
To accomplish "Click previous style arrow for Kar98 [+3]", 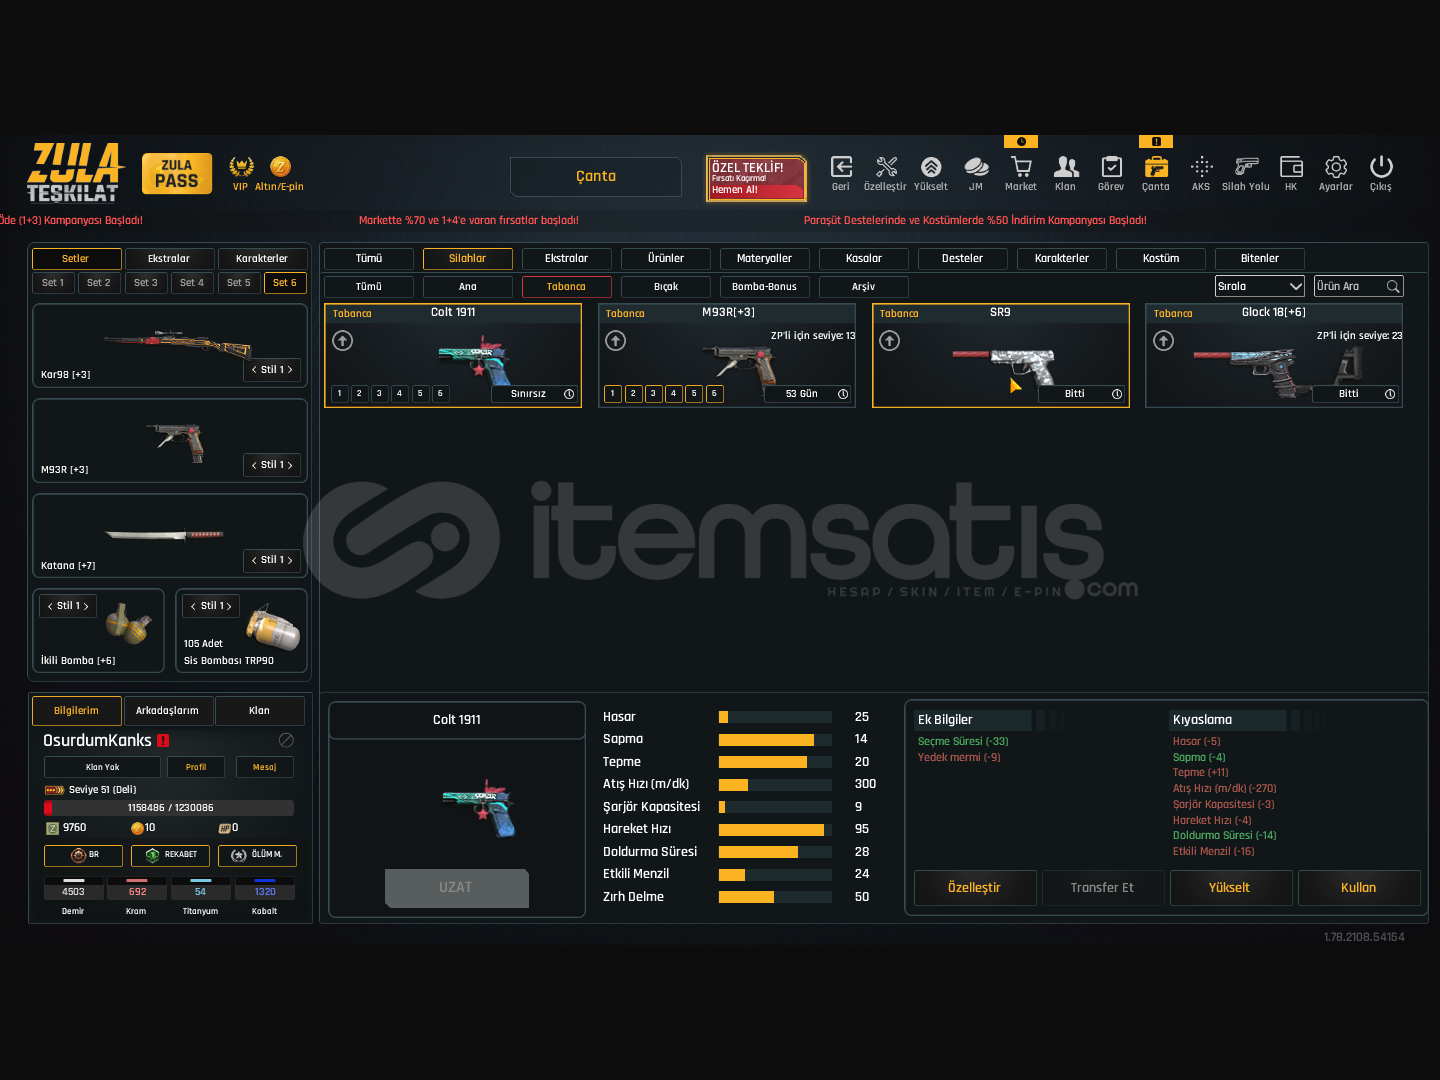I will click(x=254, y=370).
